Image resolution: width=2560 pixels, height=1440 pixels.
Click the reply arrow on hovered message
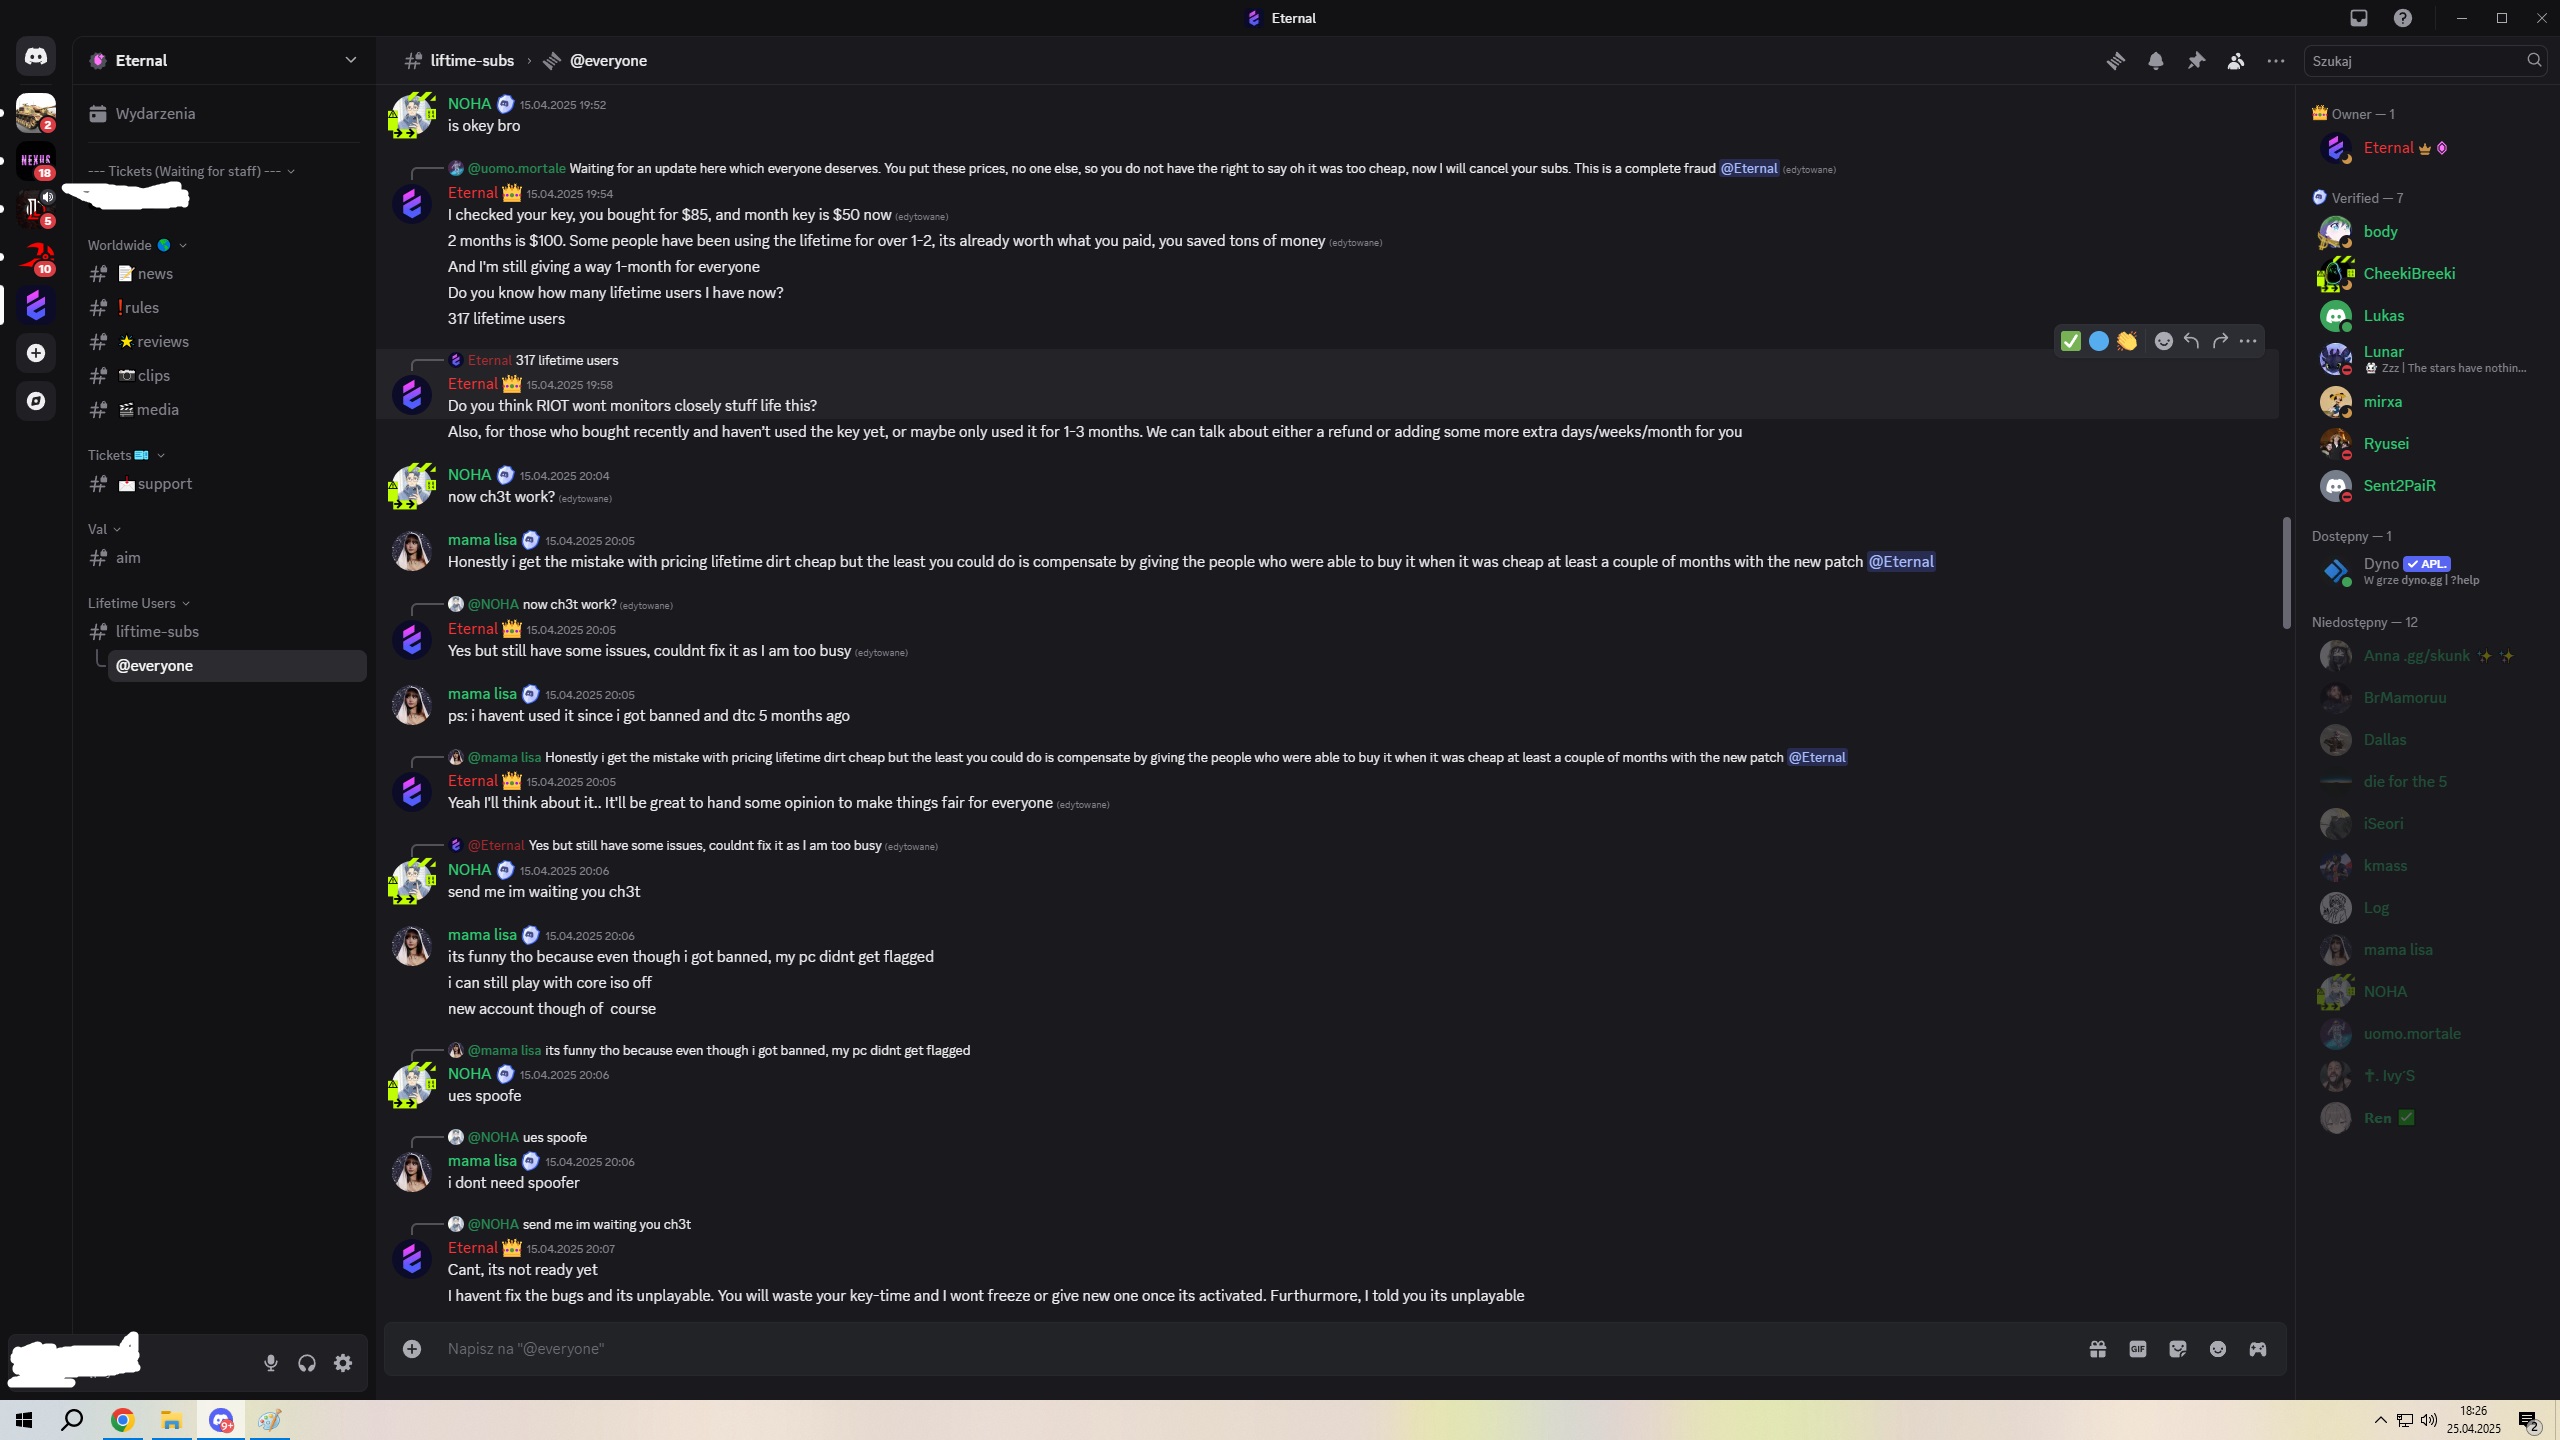click(2192, 341)
